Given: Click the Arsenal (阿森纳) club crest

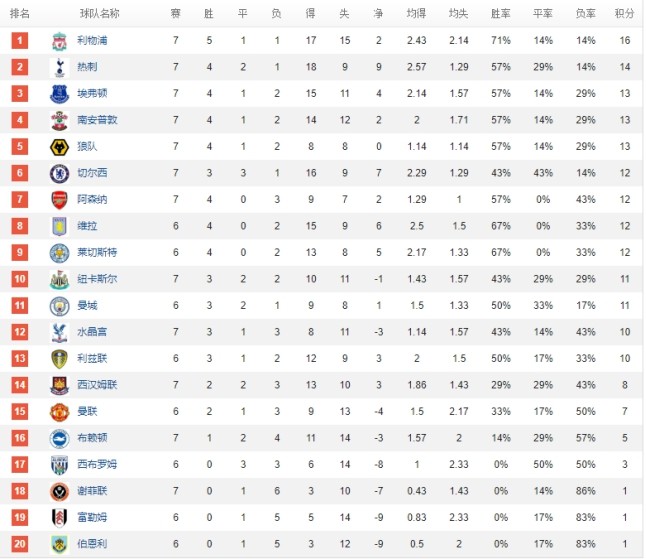Looking at the screenshot, I should (x=59, y=199).
